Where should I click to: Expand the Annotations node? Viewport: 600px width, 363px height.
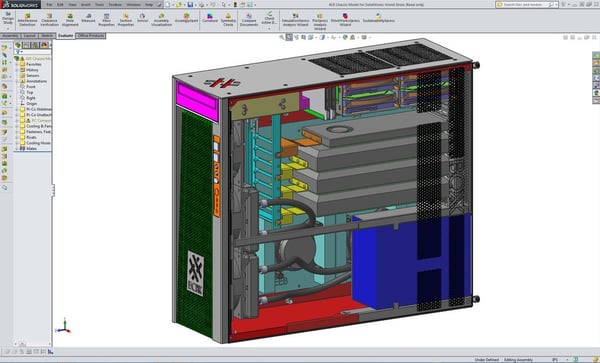tap(17, 81)
